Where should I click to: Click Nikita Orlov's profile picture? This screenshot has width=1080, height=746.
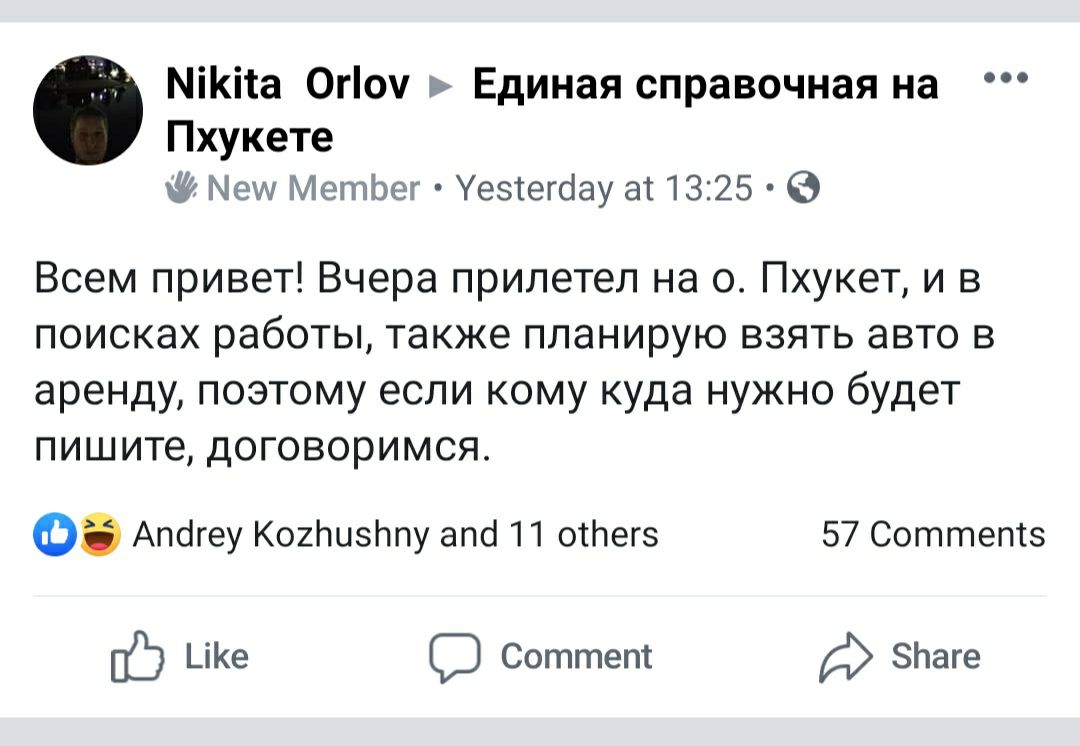coord(88,110)
